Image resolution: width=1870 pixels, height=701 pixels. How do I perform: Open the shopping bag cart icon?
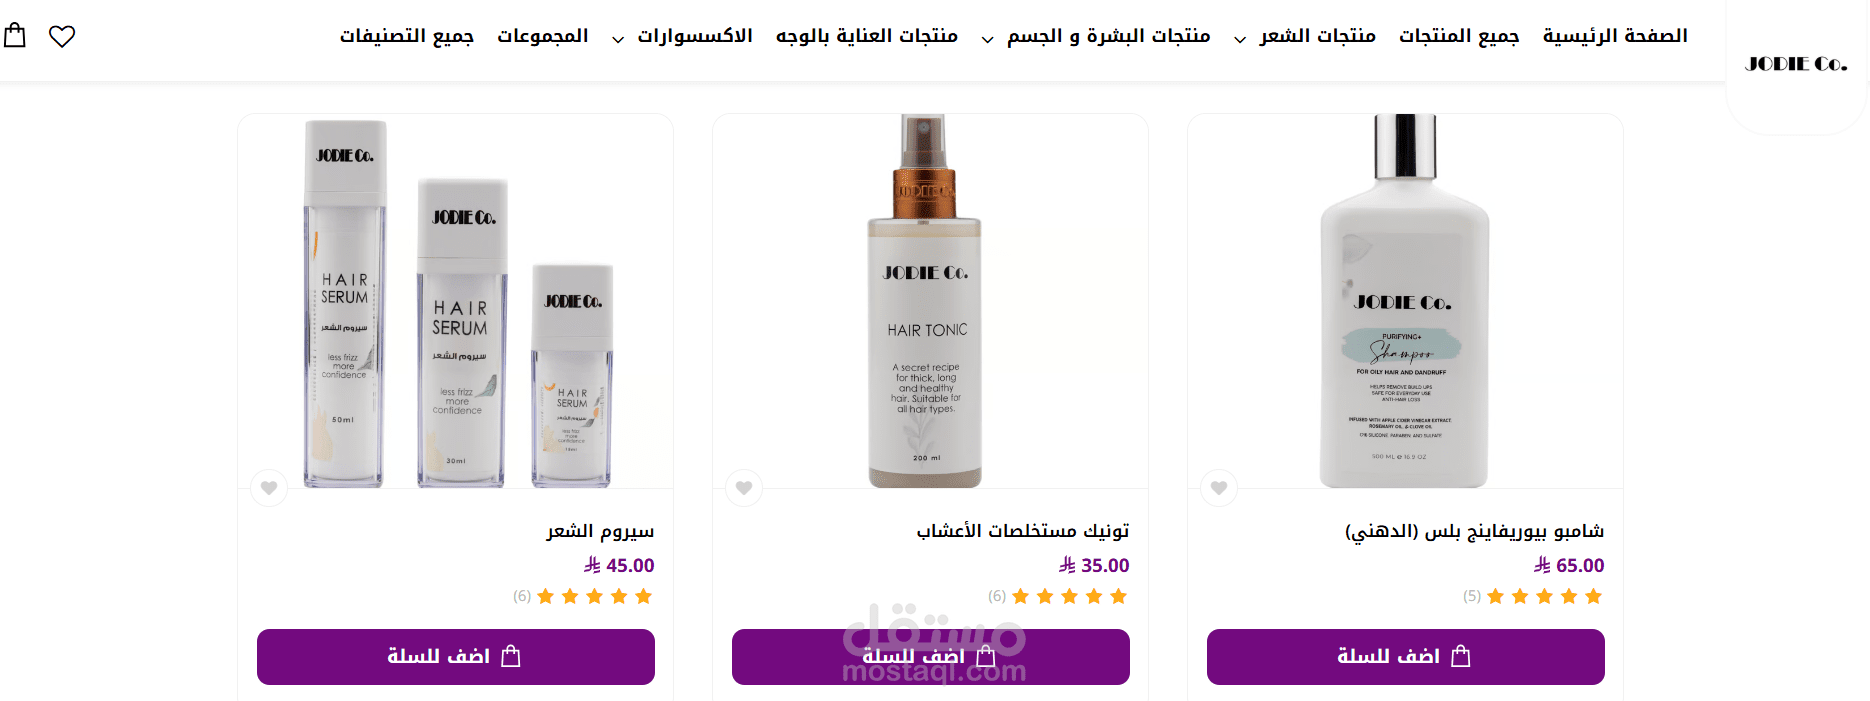(15, 36)
